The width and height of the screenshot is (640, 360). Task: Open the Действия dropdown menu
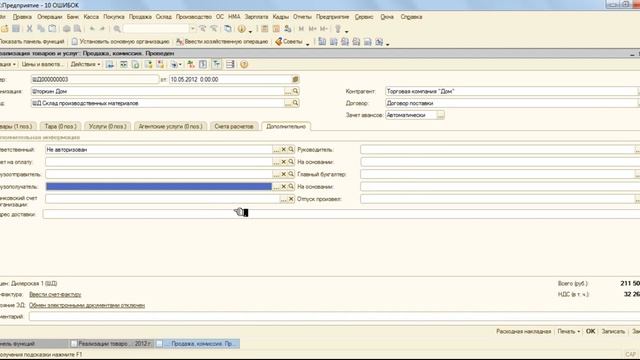tap(85, 64)
